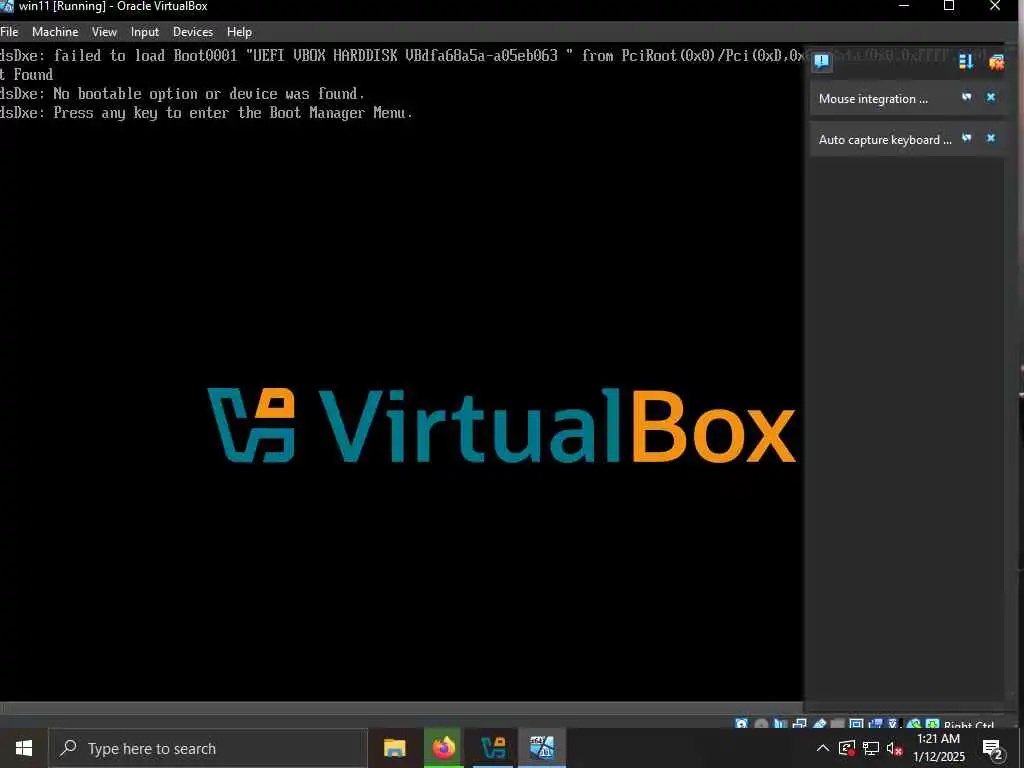Dismiss the Auto capture keyboard notification
The height and width of the screenshot is (768, 1024).
(x=991, y=138)
